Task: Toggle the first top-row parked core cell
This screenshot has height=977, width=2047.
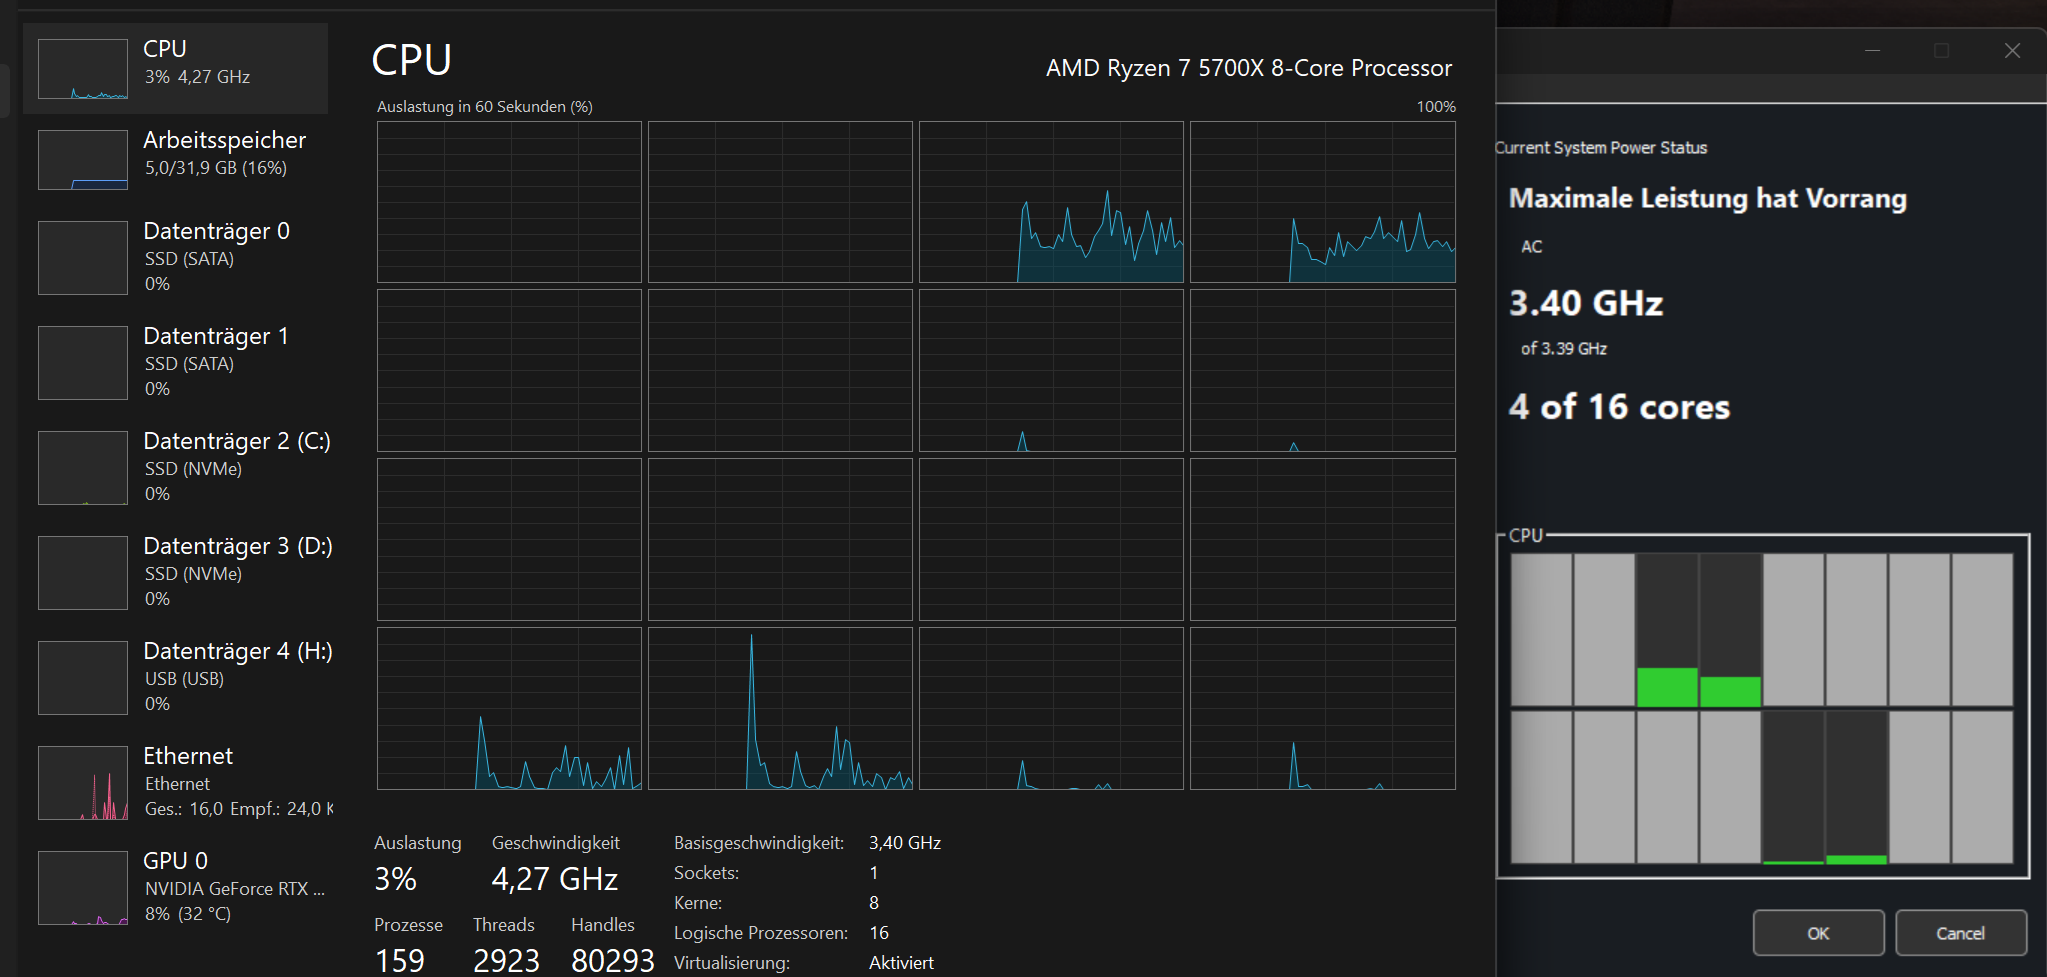Action: coord(1540,630)
